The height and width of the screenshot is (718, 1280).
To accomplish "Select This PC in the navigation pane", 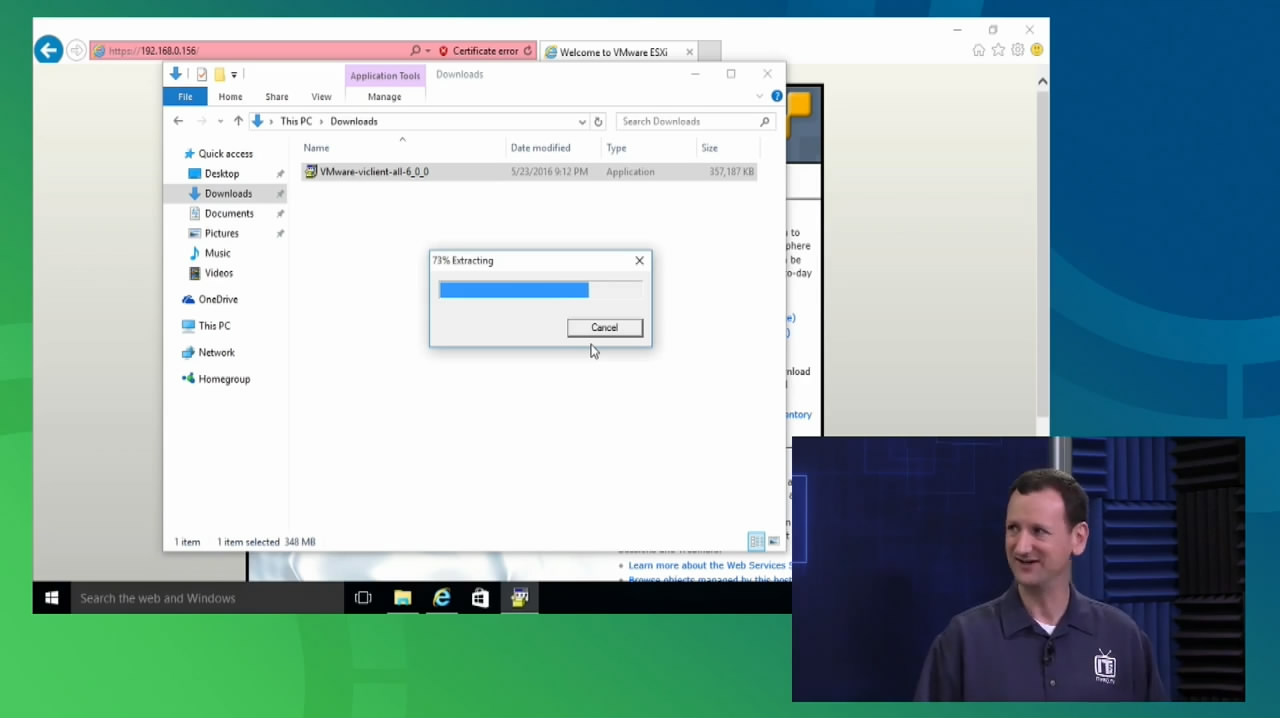I will 214,326.
